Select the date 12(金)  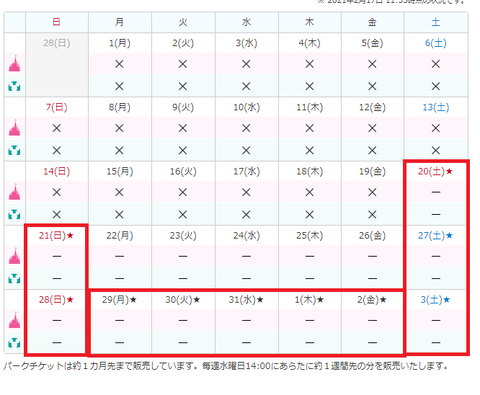click(x=372, y=107)
